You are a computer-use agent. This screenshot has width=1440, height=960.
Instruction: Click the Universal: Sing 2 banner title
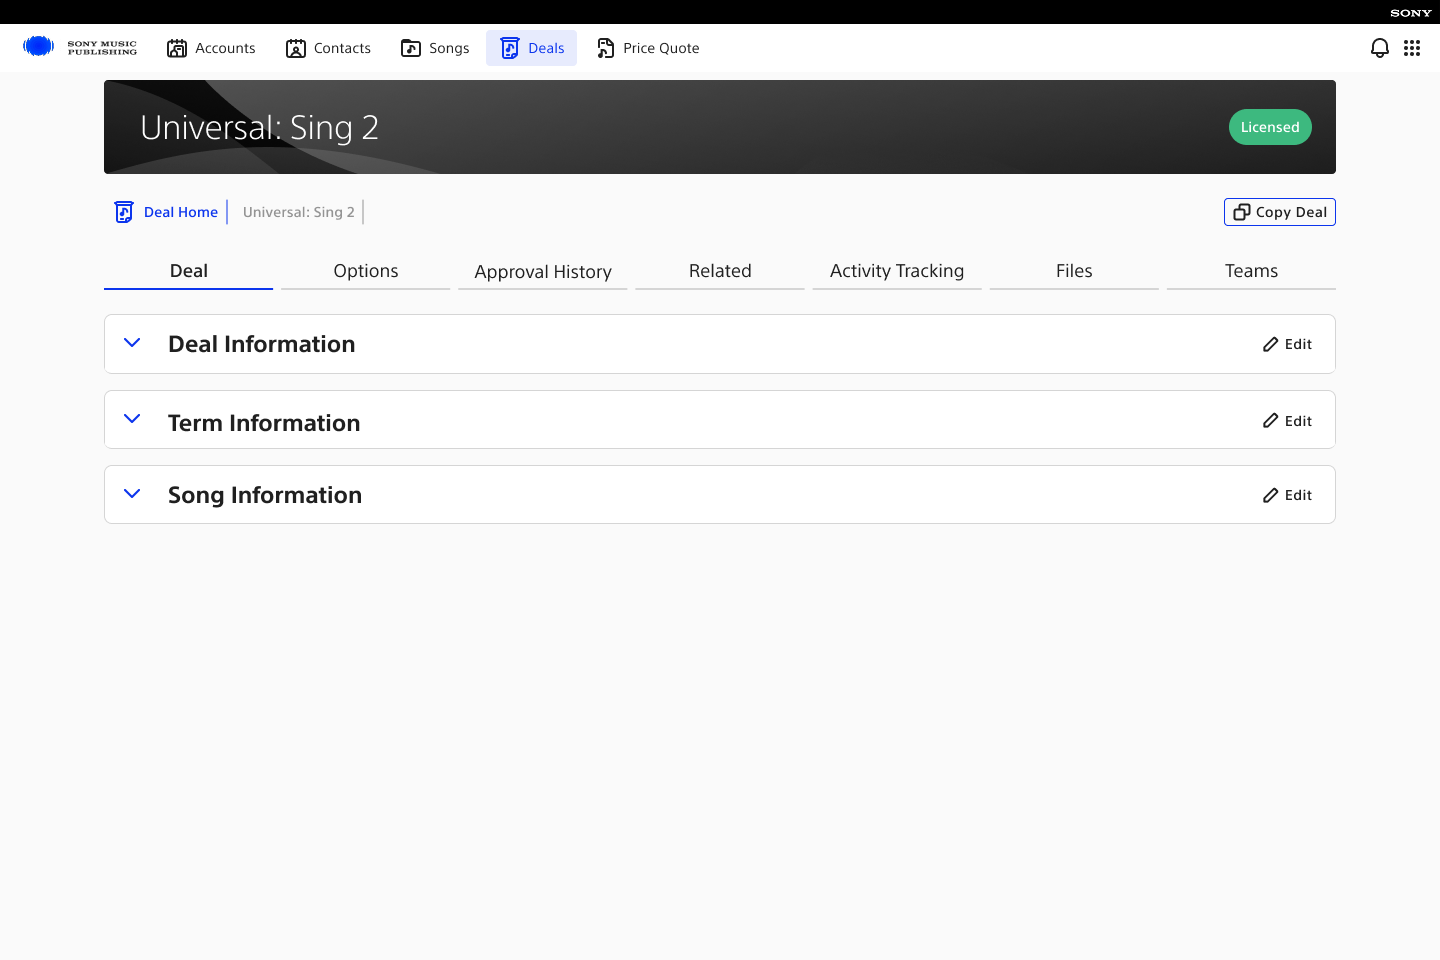(x=259, y=128)
